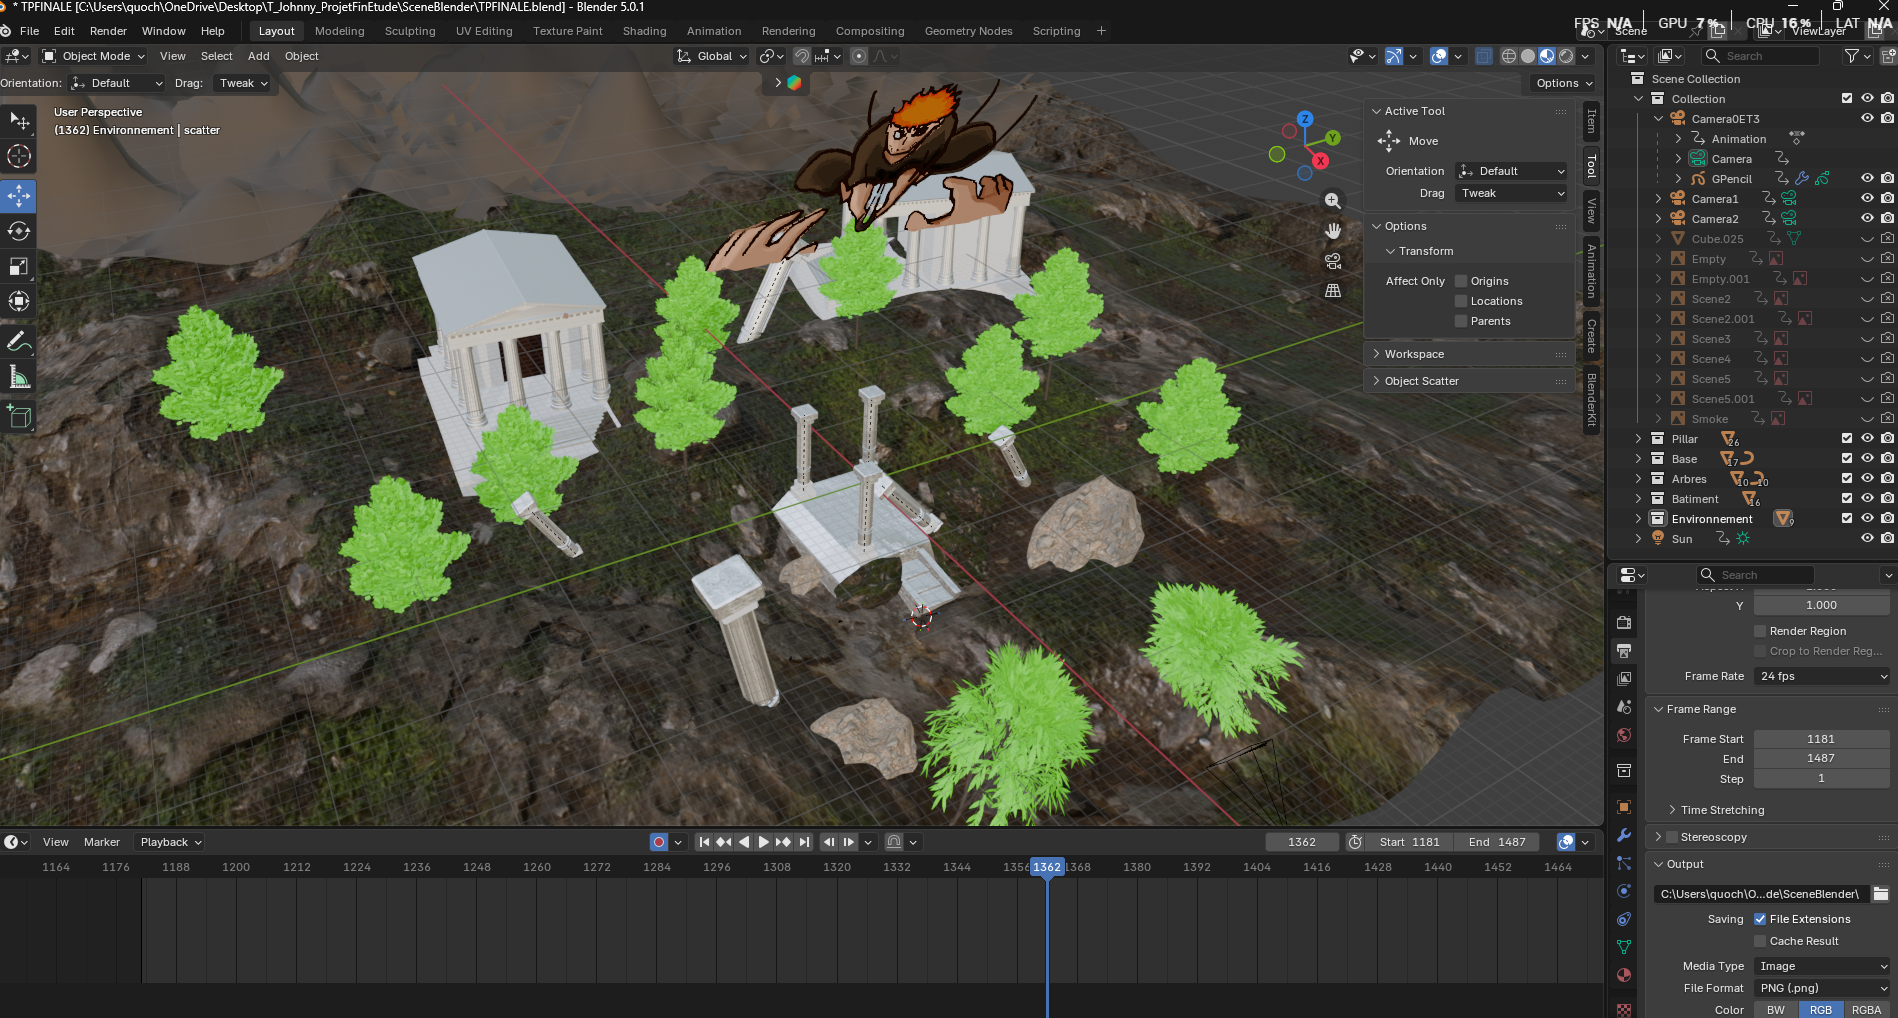Hide the Environnement collection with eye icon
Image resolution: width=1898 pixels, height=1018 pixels.
click(1866, 518)
